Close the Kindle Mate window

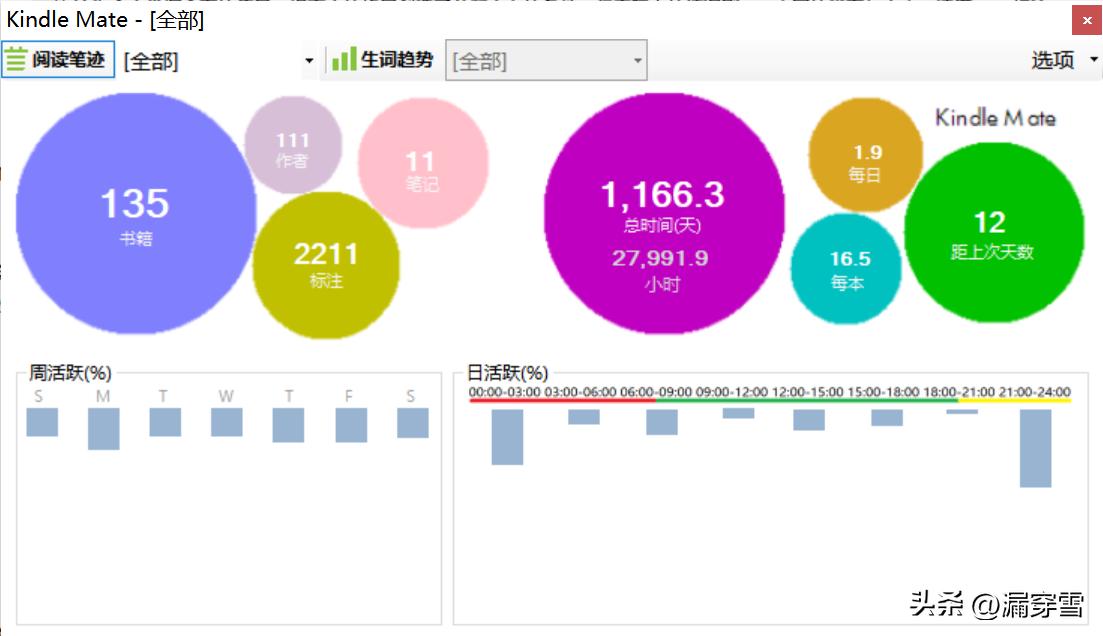click(1085, 20)
